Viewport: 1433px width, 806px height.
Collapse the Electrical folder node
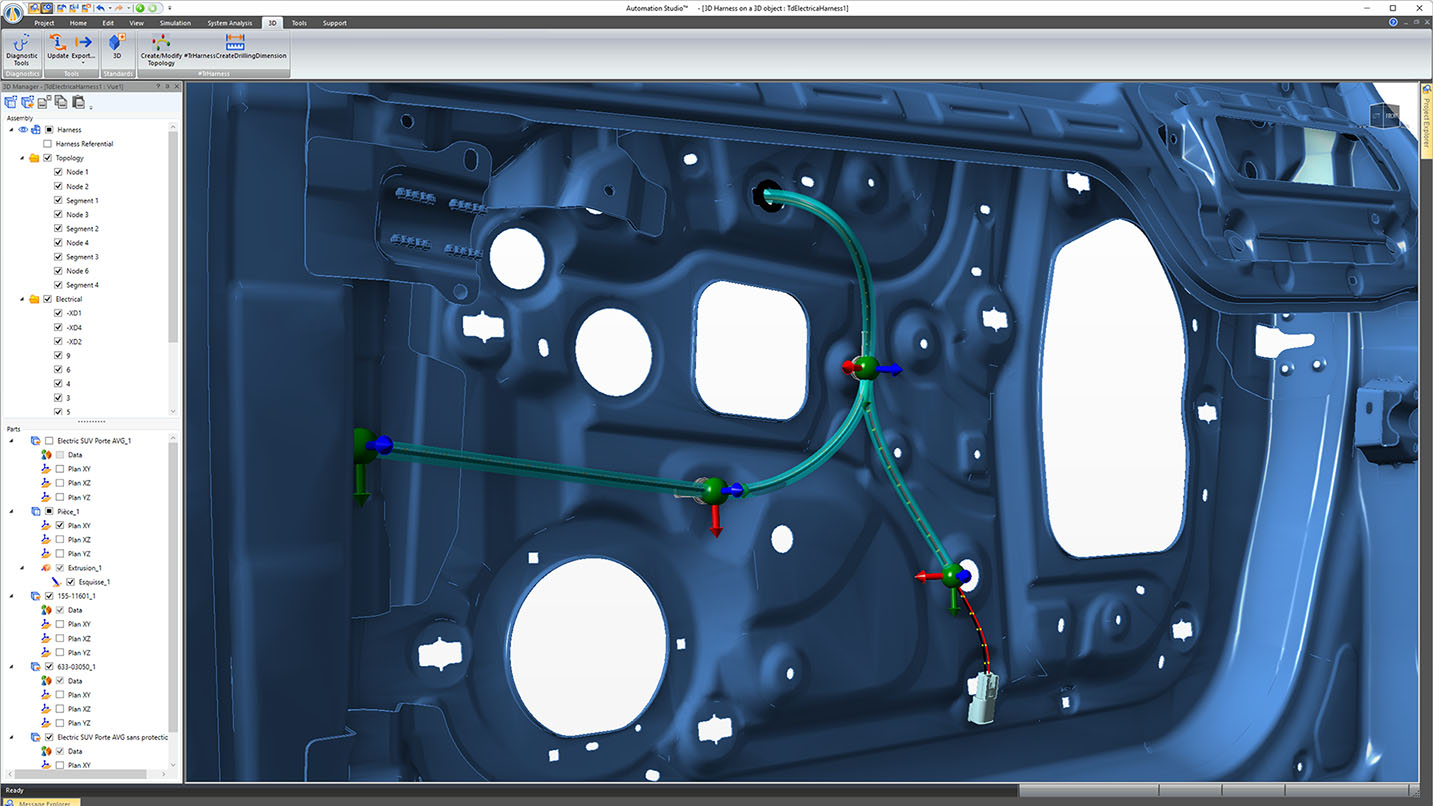coord(22,299)
